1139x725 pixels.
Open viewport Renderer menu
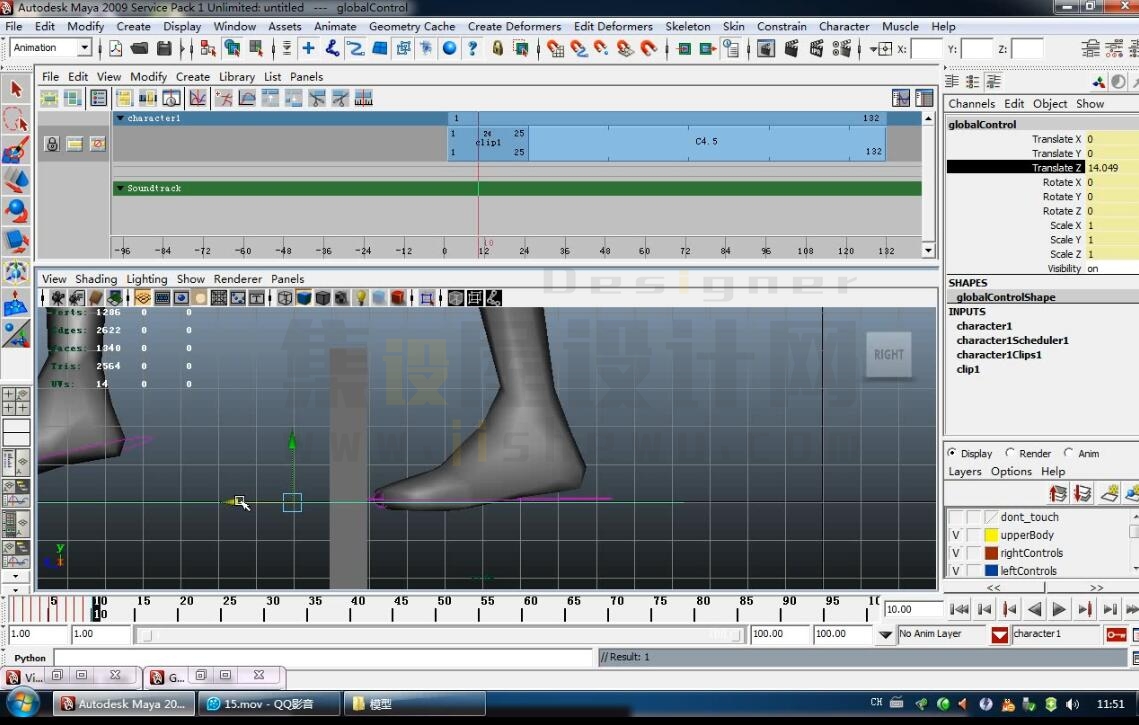click(238, 279)
